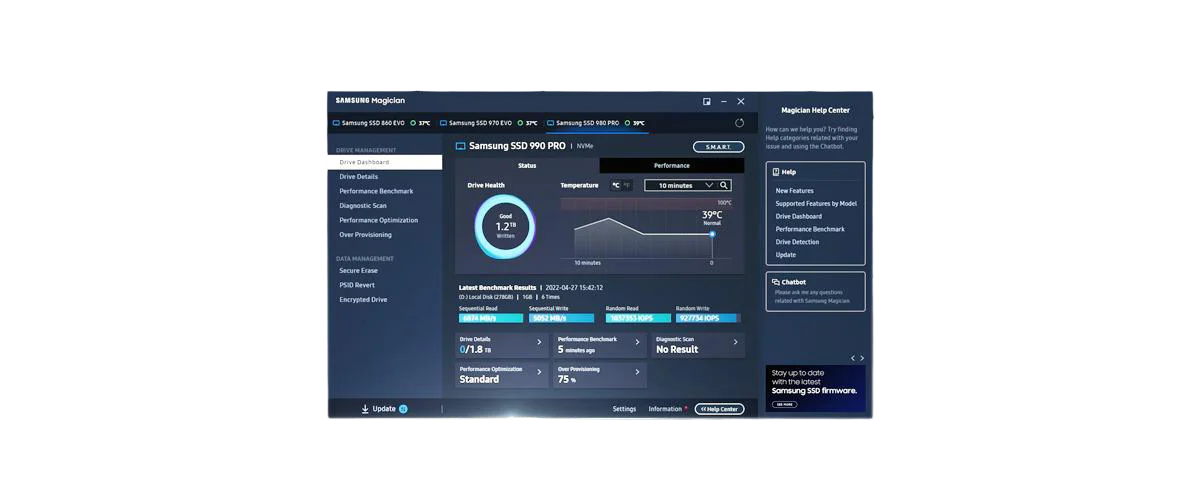This screenshot has height=500, width=1200.
Task: Click the Help book icon
Action: tap(776, 172)
